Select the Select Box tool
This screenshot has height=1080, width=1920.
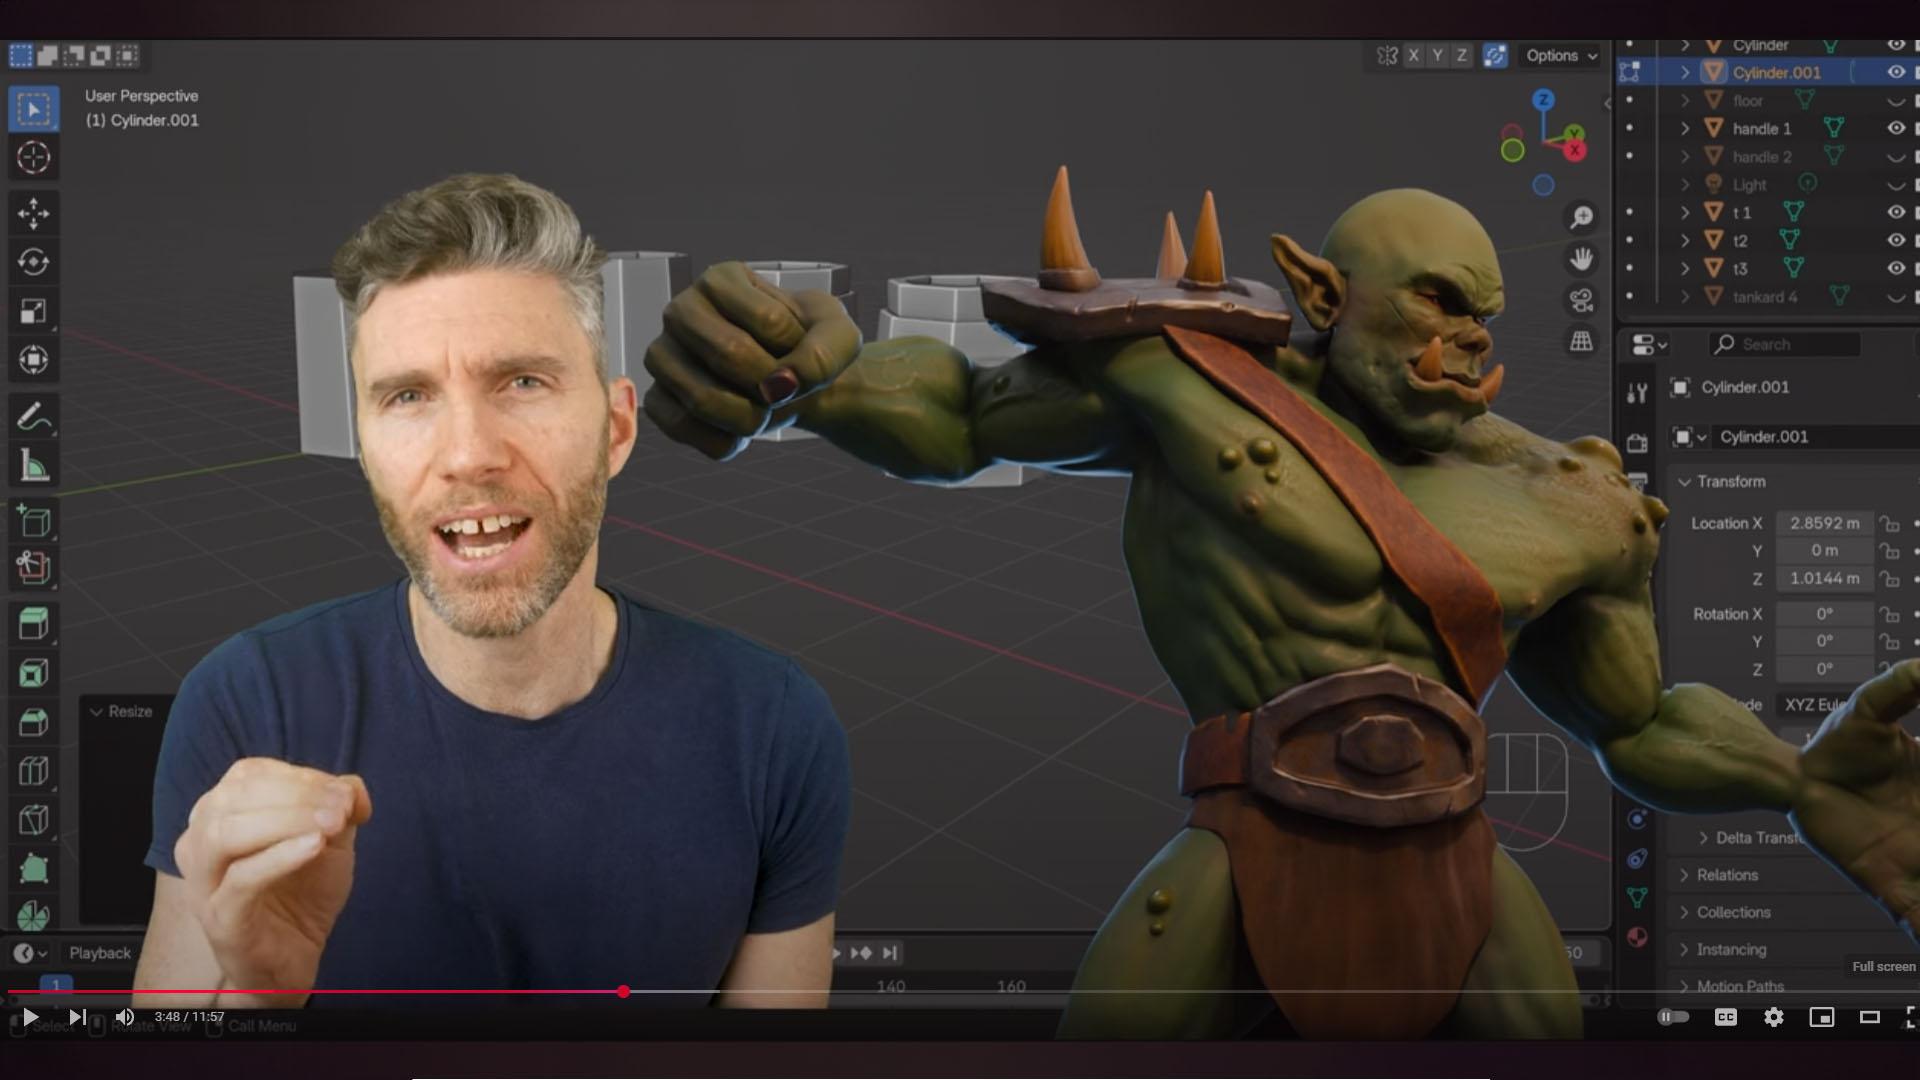pyautogui.click(x=33, y=108)
